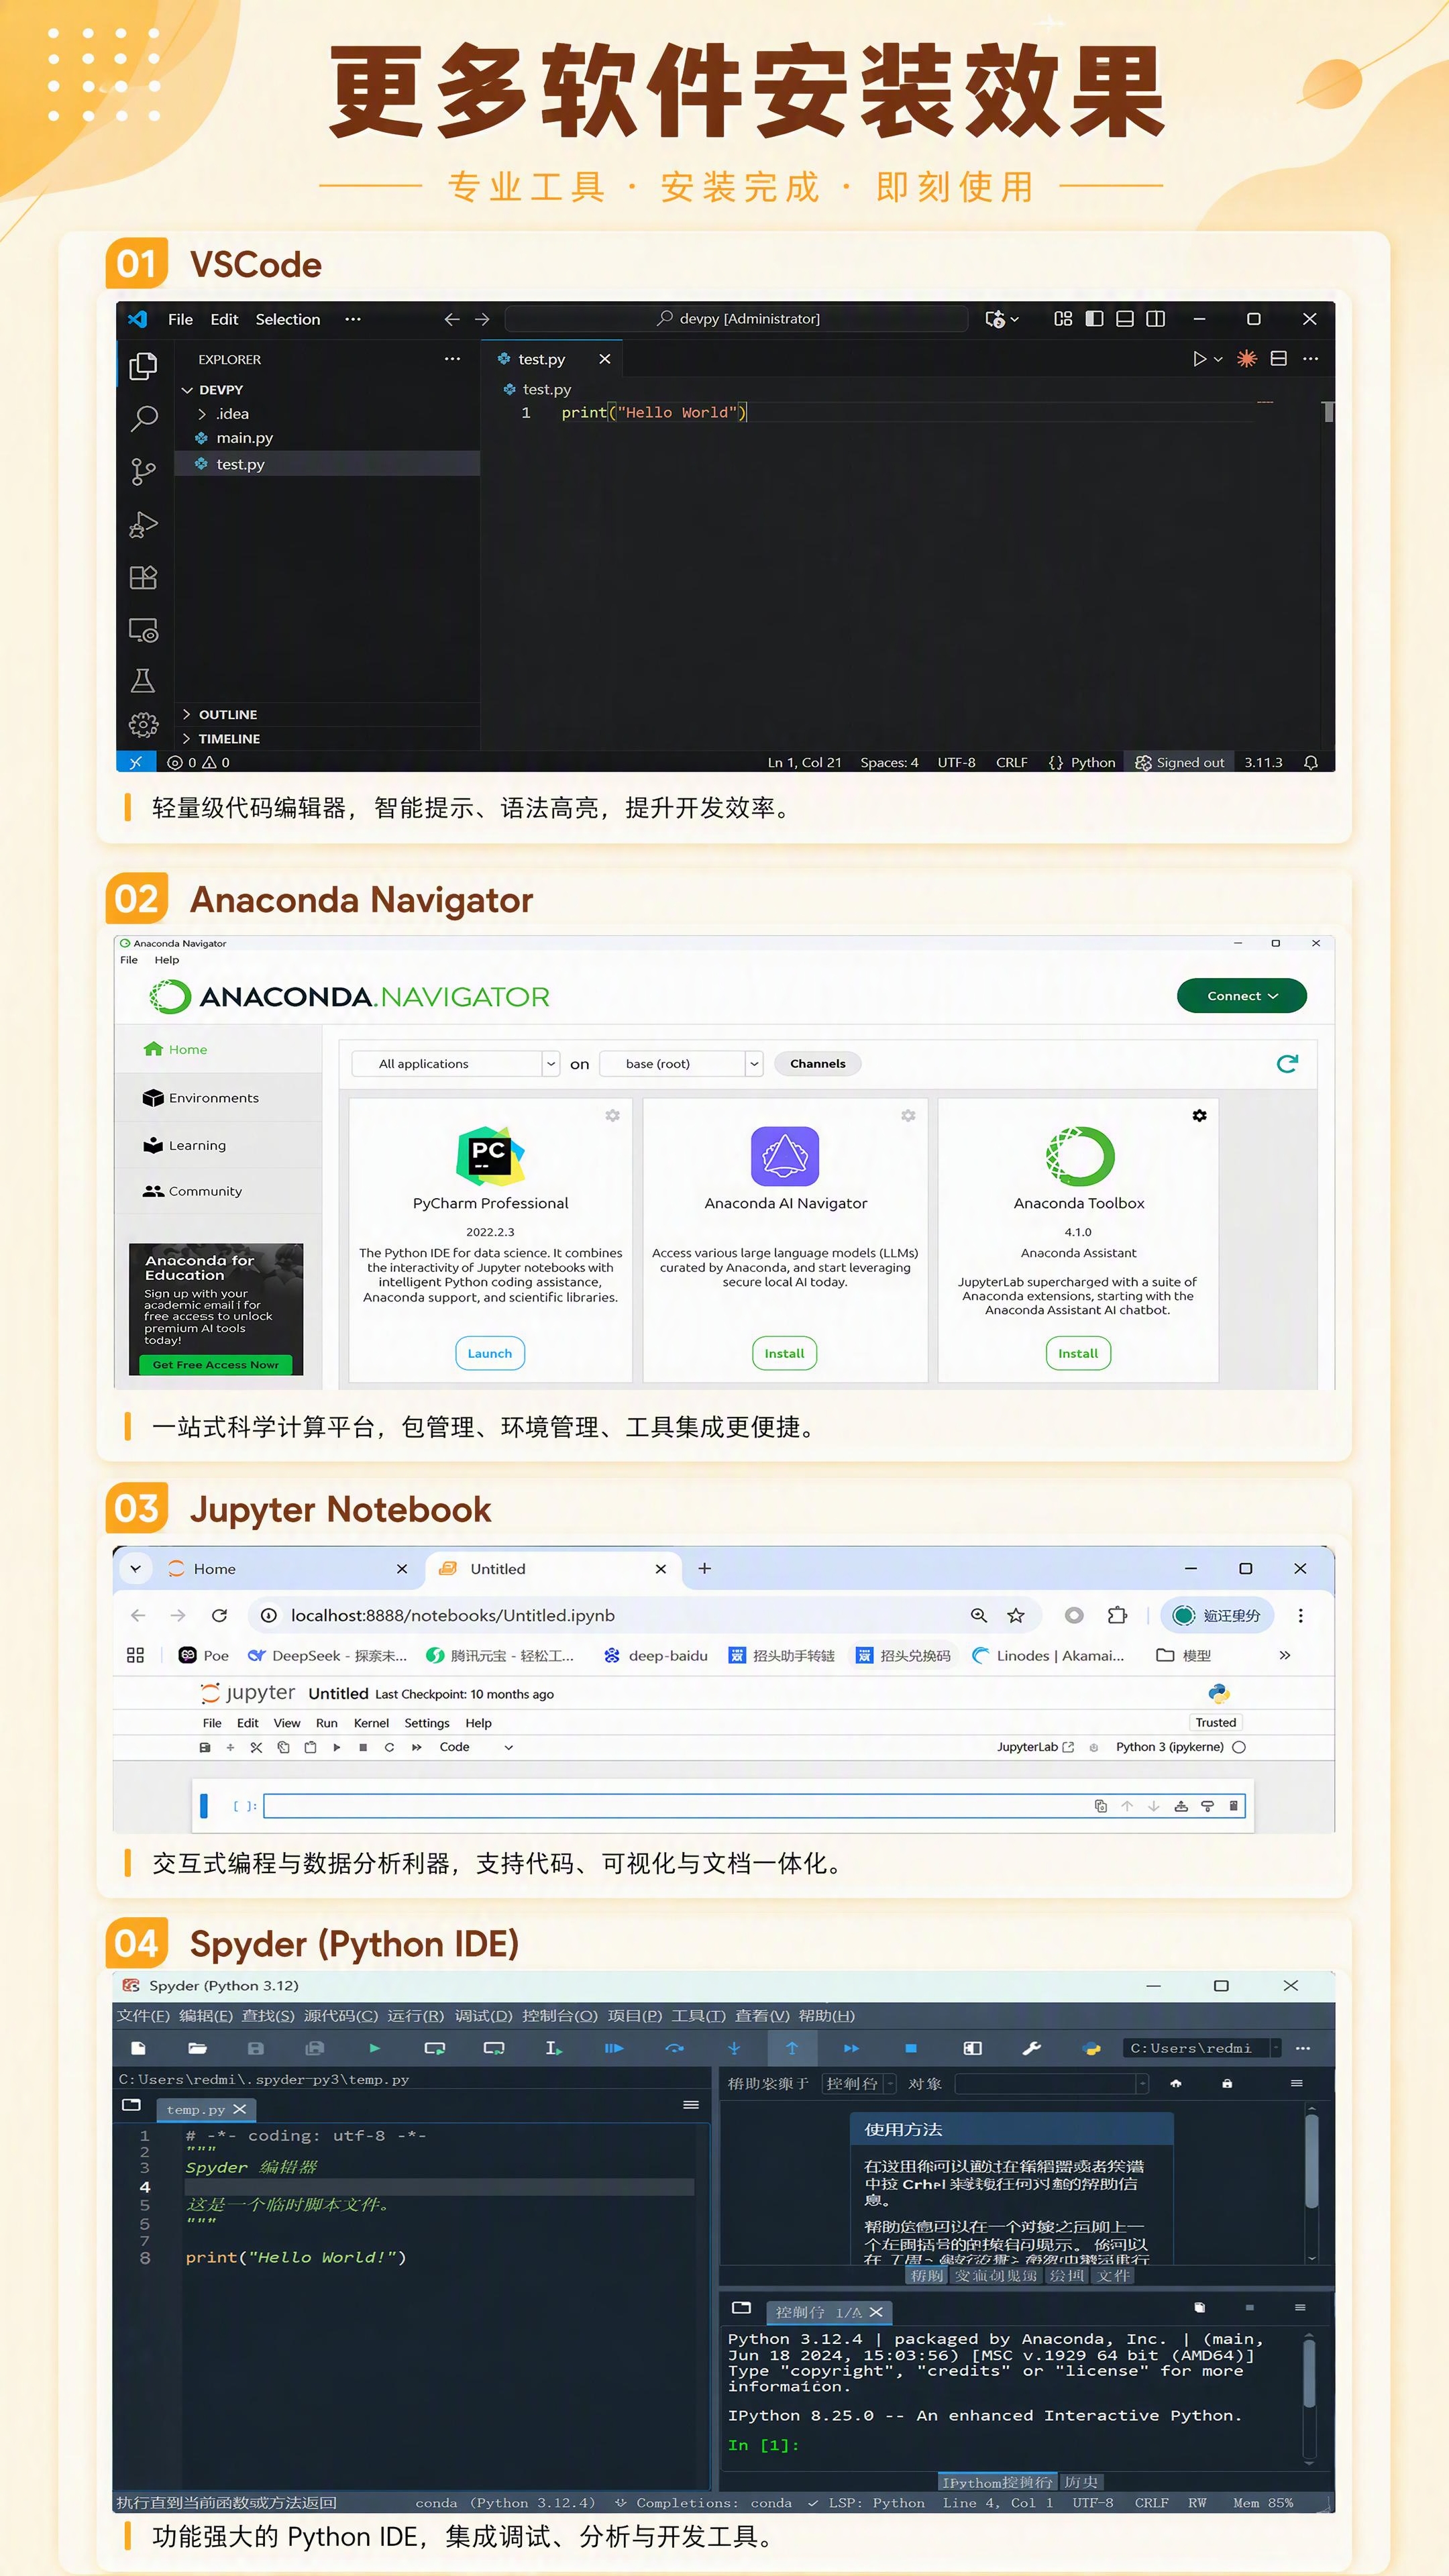Open VSCode Selection menu
The image size is (1449, 2576).
point(288,319)
